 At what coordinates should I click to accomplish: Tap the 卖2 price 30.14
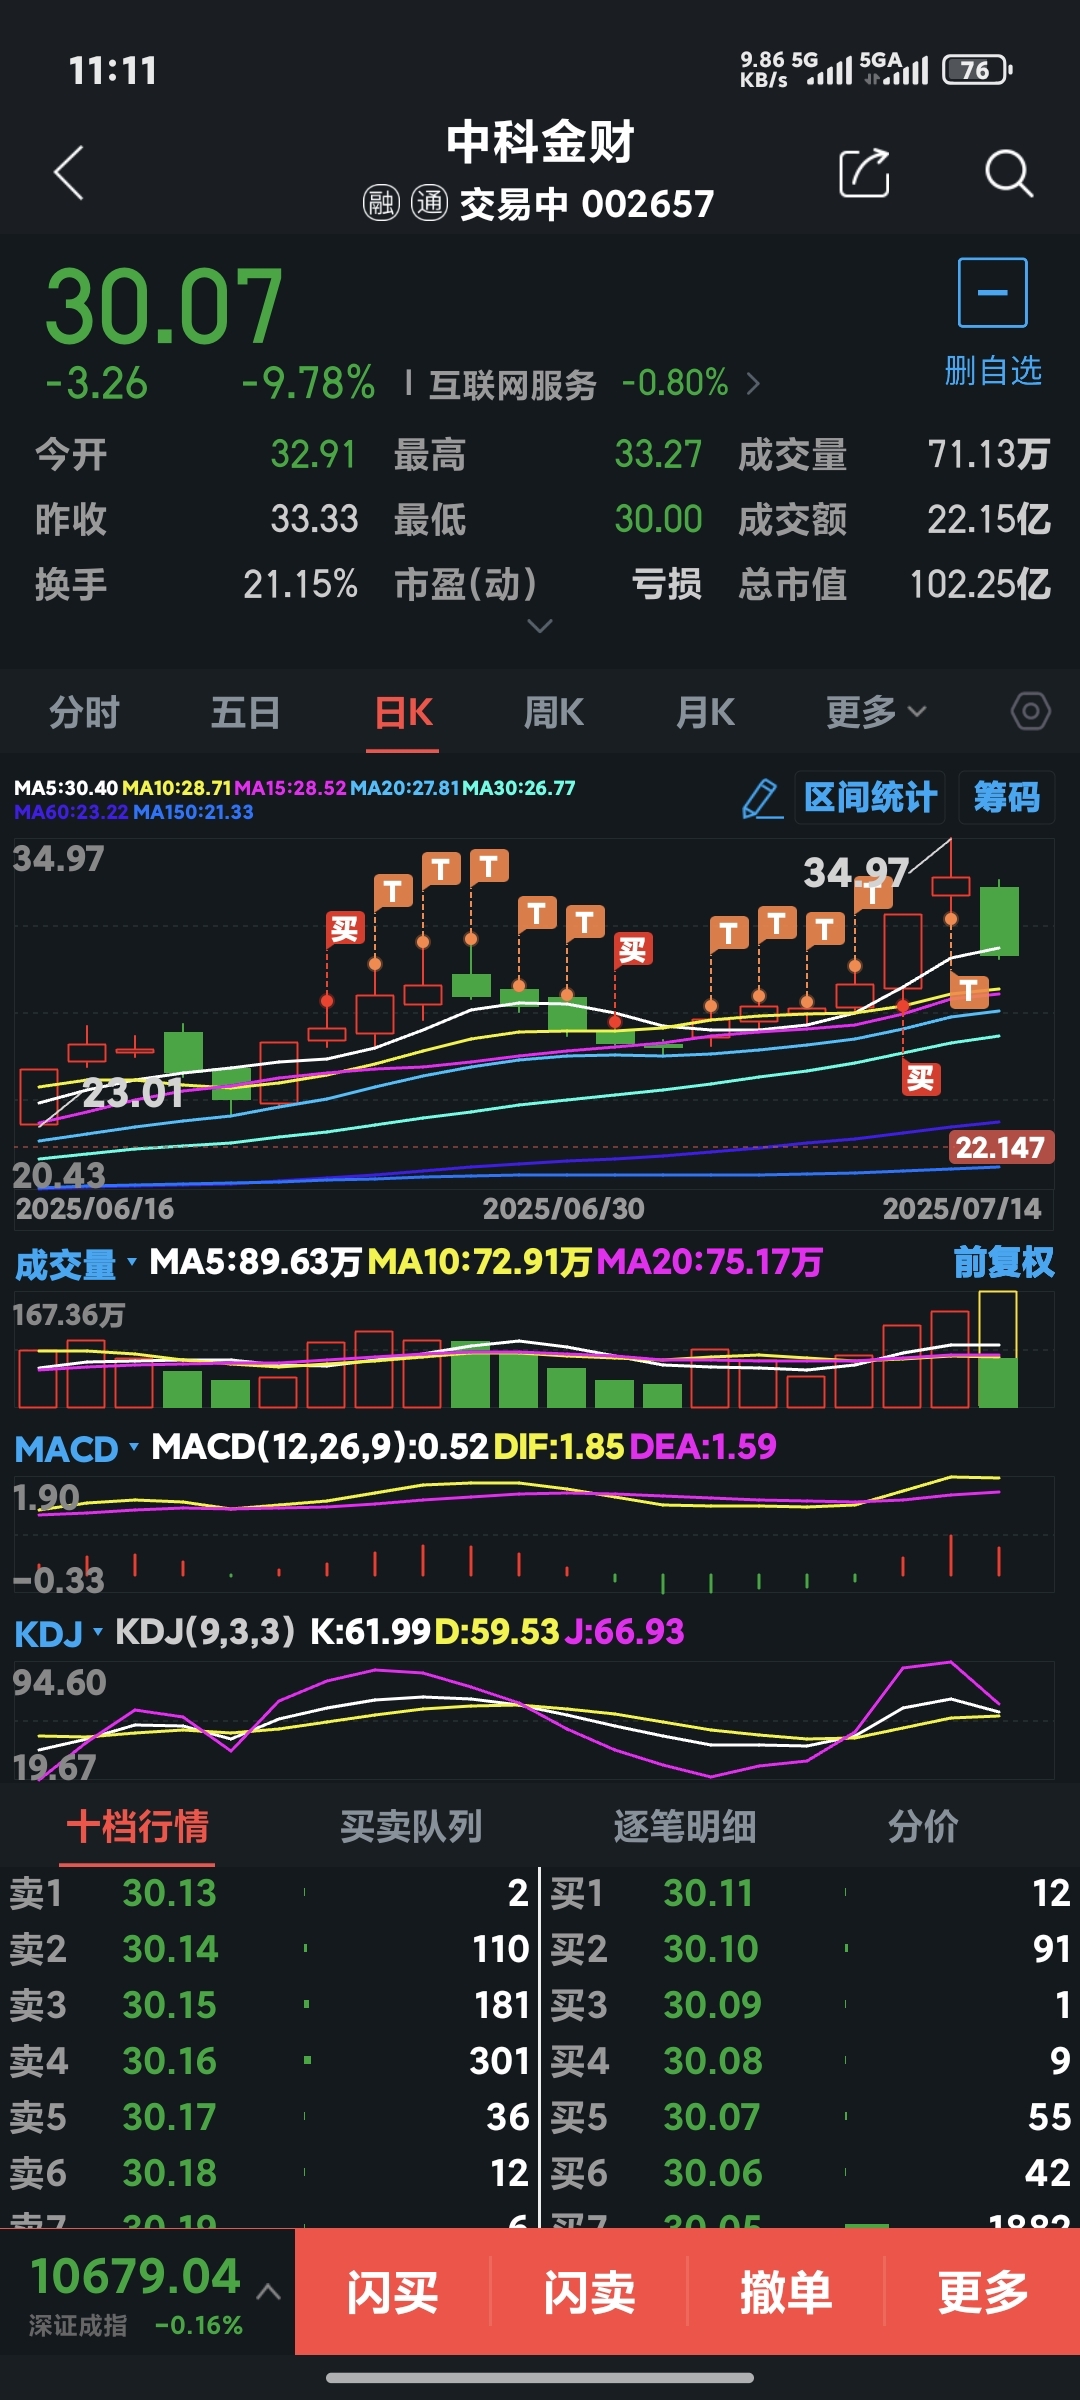pos(170,1949)
